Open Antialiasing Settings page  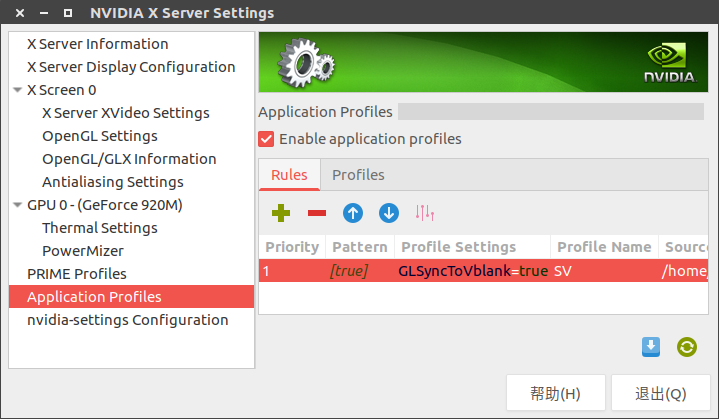tap(113, 182)
